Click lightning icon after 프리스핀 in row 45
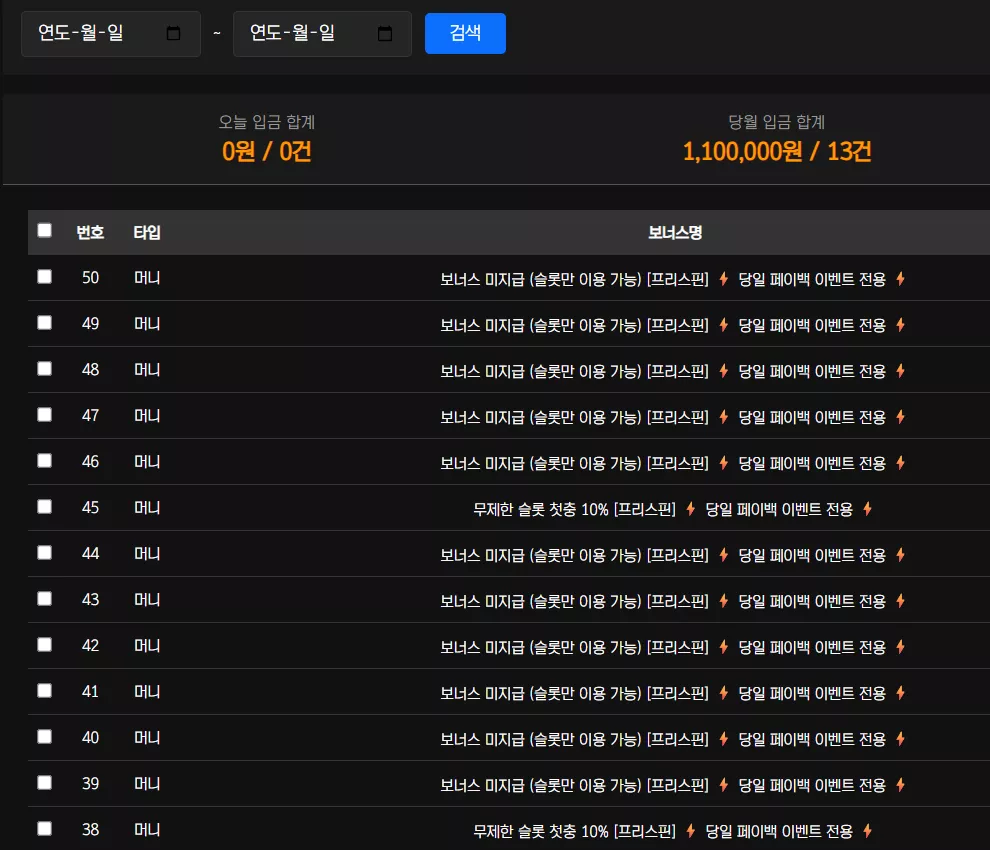This screenshot has height=850, width=990. click(691, 508)
